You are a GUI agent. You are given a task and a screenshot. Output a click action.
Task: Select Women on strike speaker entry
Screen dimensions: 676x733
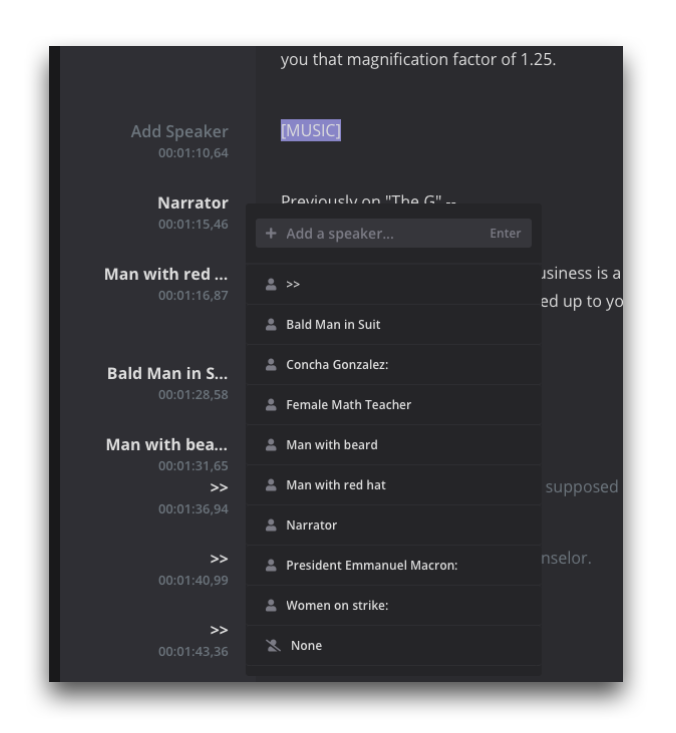click(x=393, y=606)
